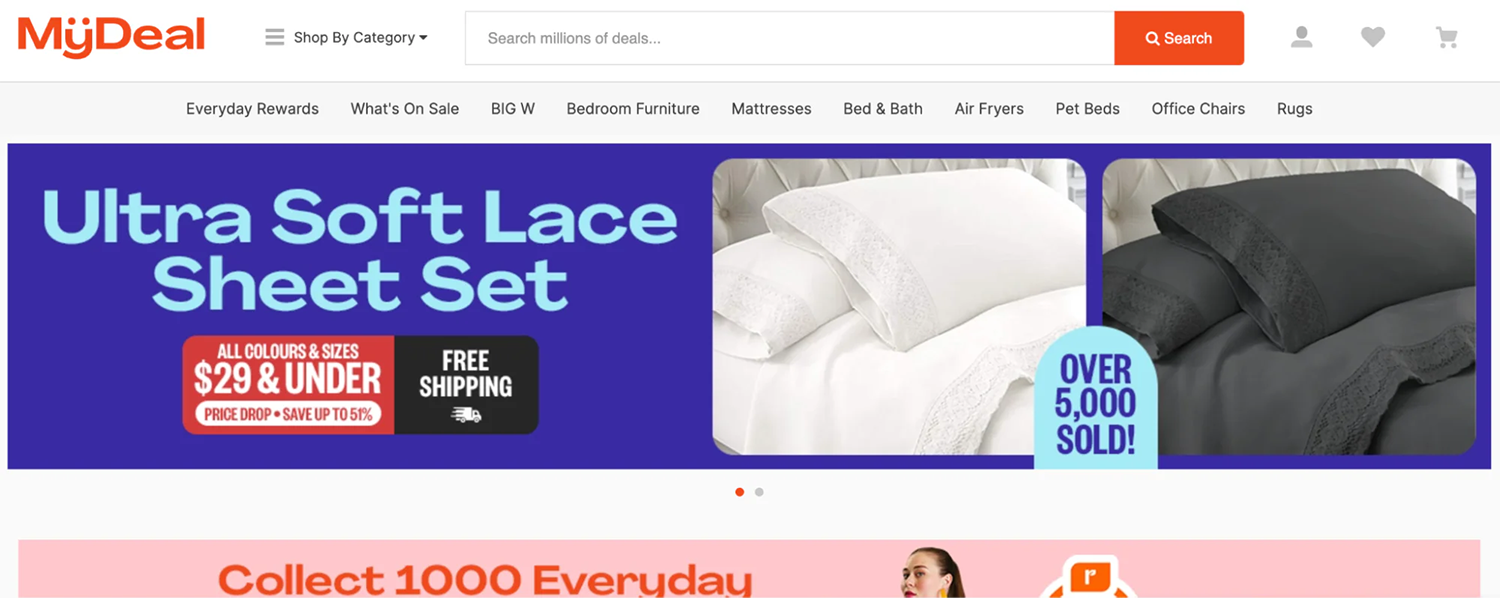Image resolution: width=1500 pixels, height=598 pixels.
Task: Open the user account icon
Action: click(1301, 38)
